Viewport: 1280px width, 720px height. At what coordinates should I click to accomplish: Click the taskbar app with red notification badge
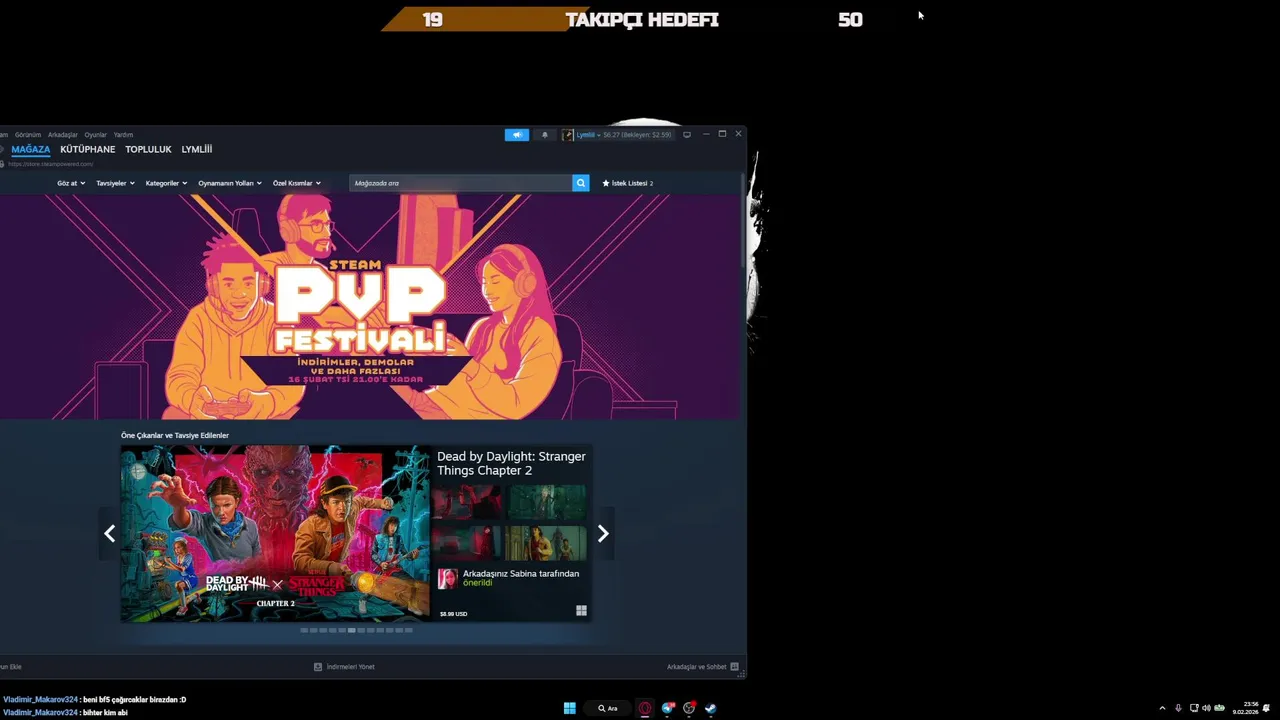point(668,708)
